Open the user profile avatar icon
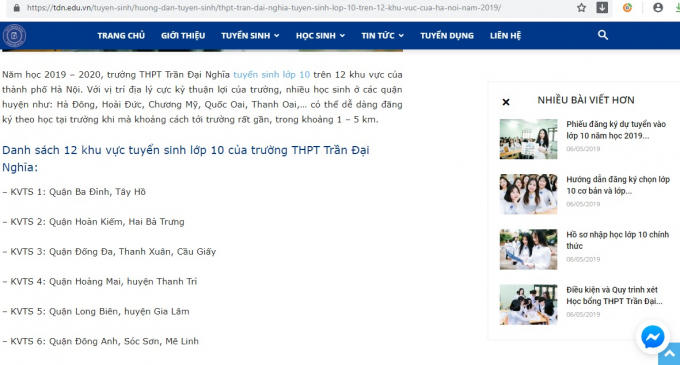This screenshot has height=365, width=680. click(658, 7)
